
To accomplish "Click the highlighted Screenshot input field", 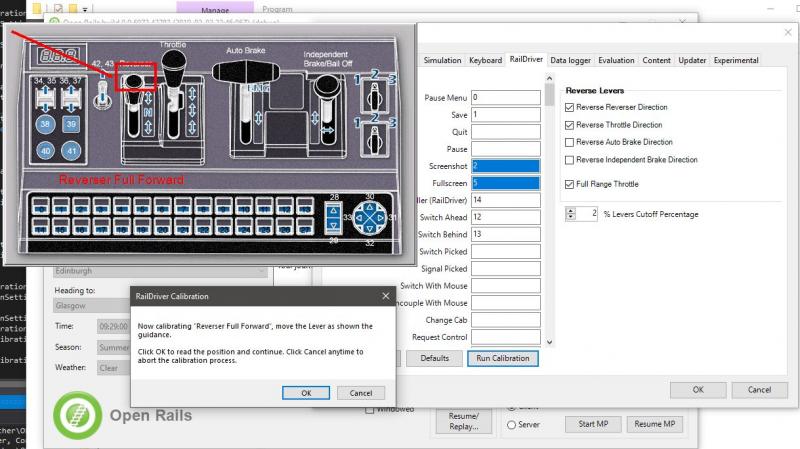I will 506,166.
